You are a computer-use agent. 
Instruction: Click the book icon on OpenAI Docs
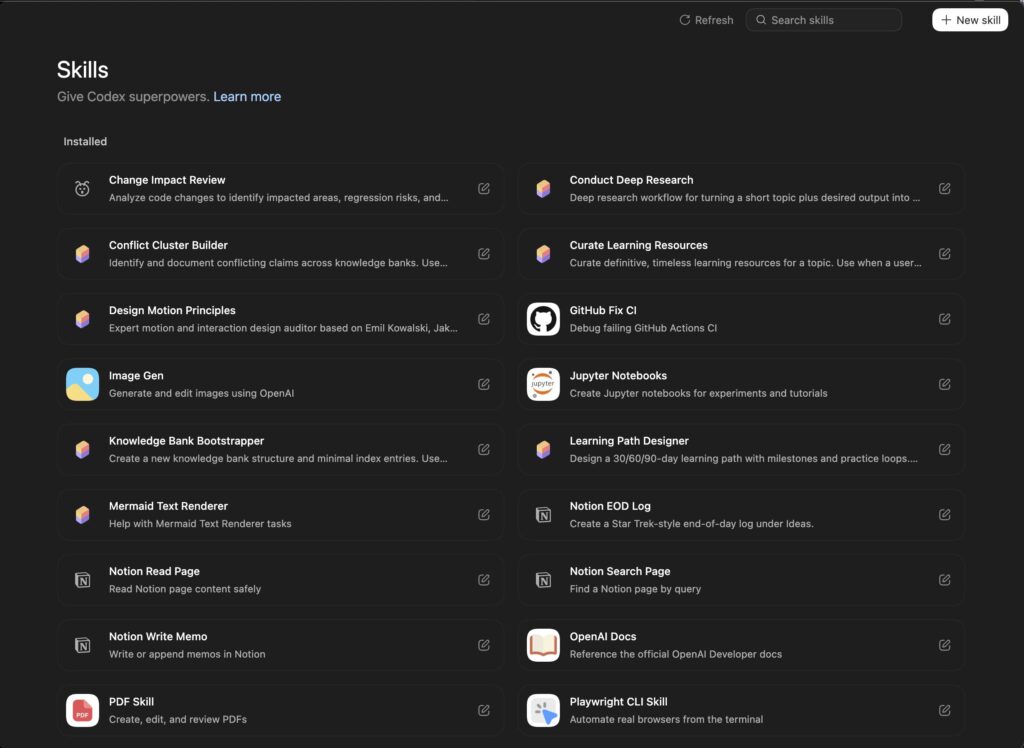click(542, 644)
